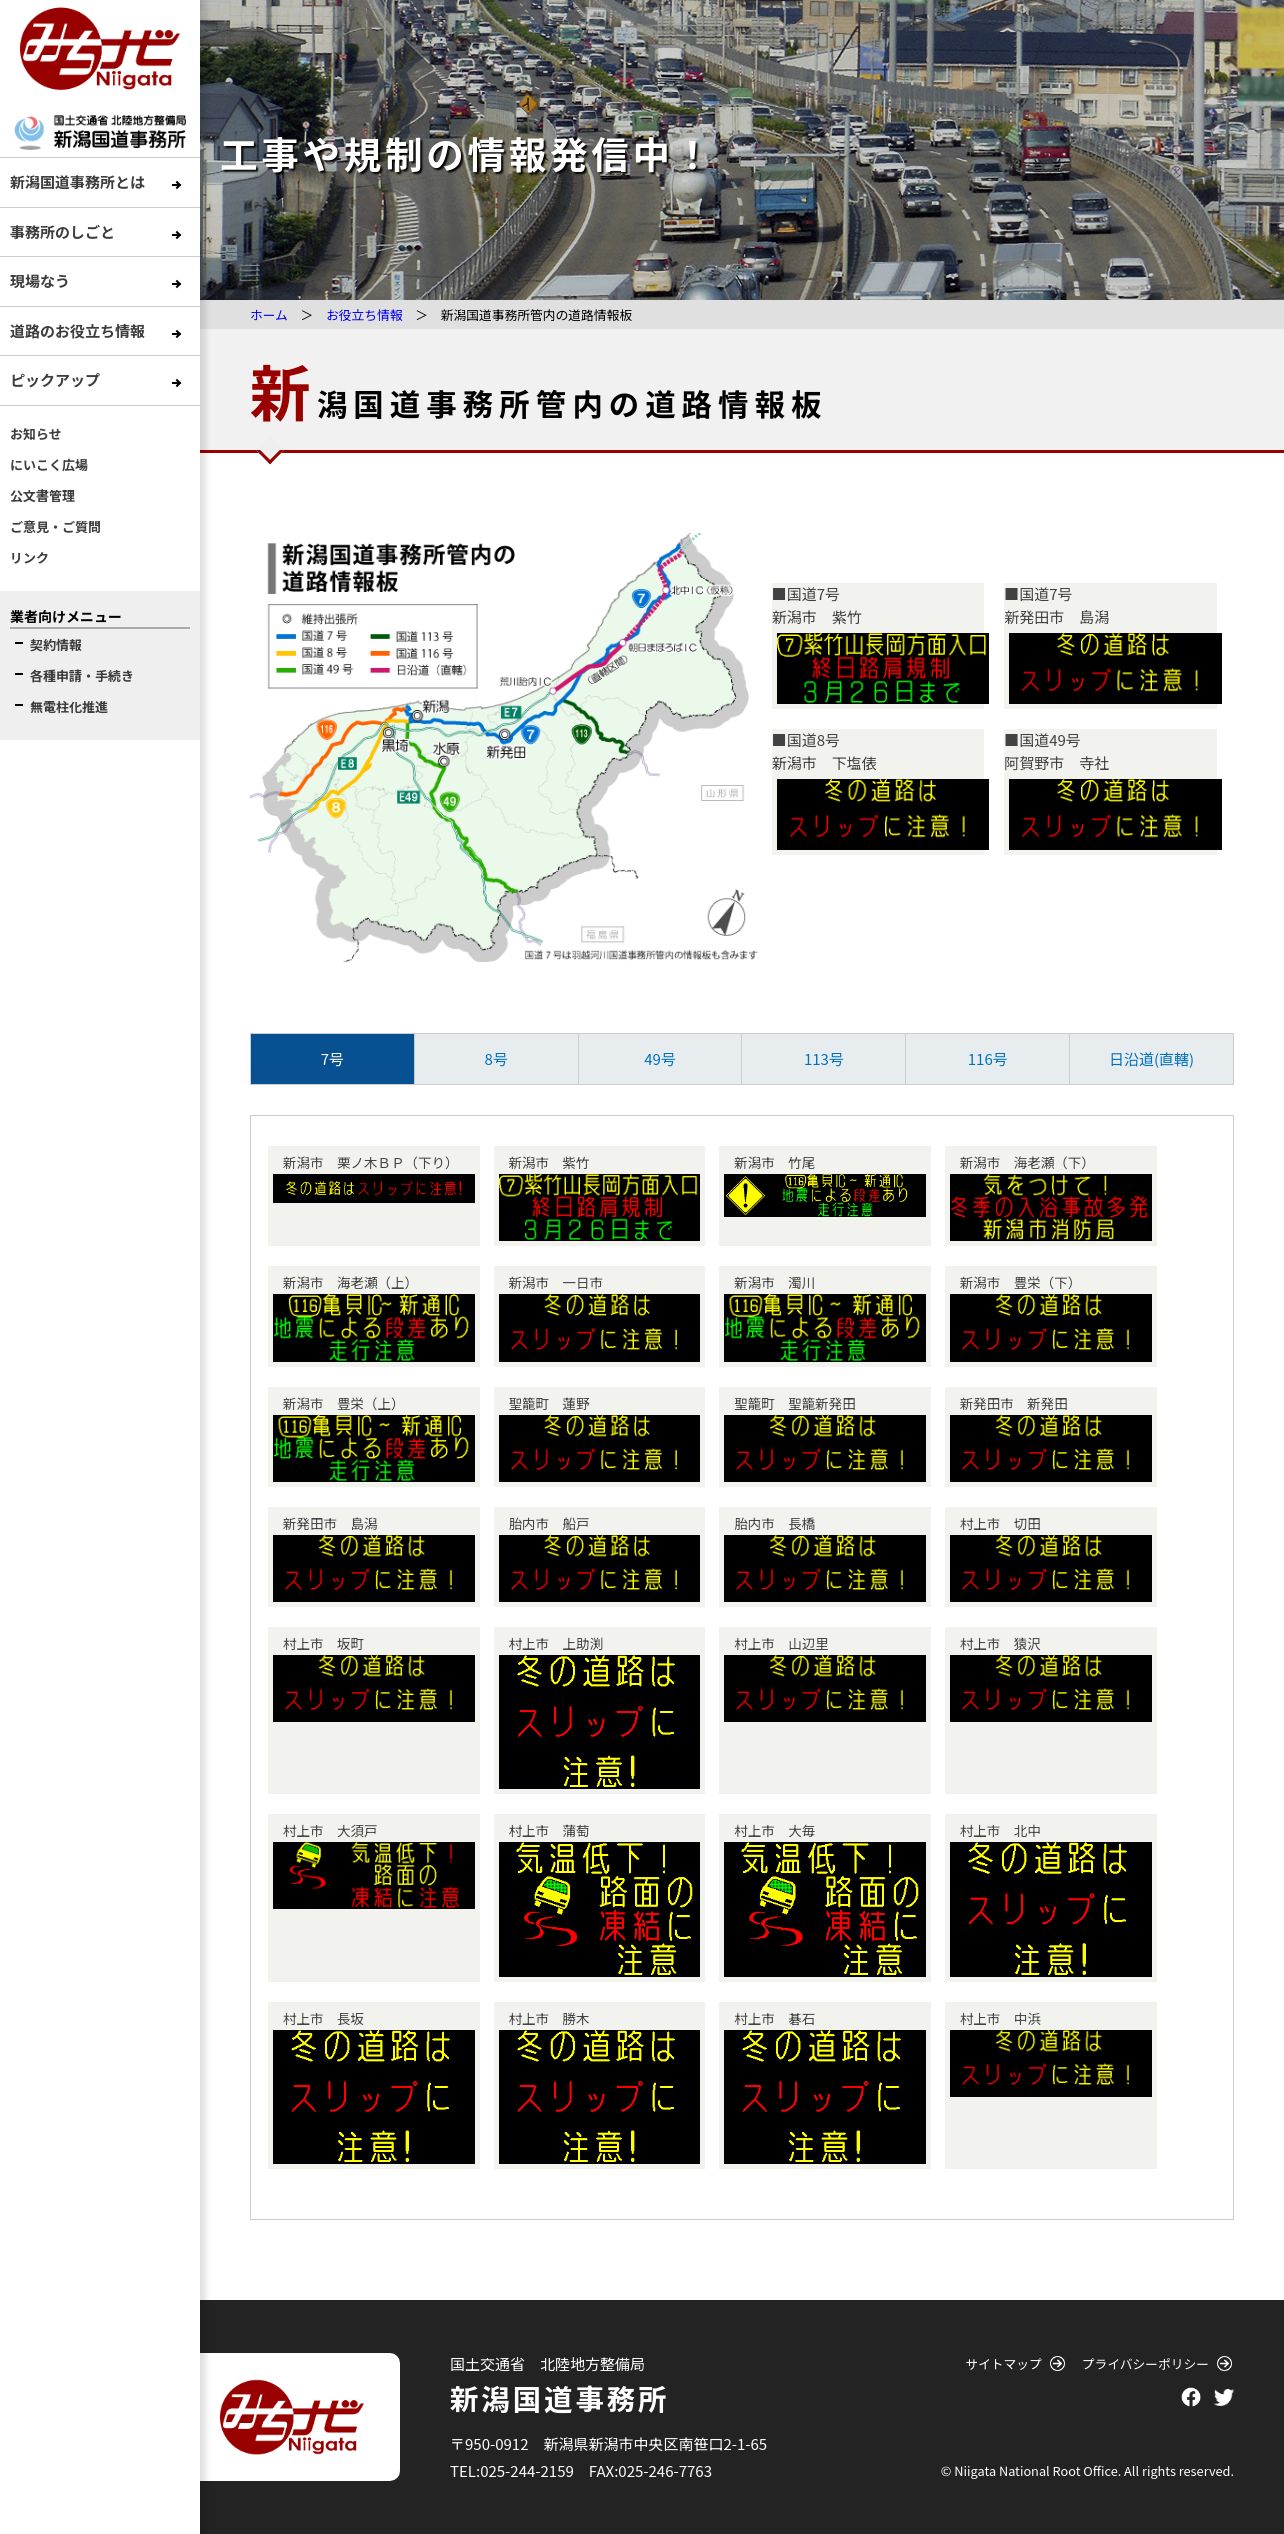Viewport: 1284px width, 2534px height.
Task: Open 豊栄(下) sign board
Action: (1051, 1328)
